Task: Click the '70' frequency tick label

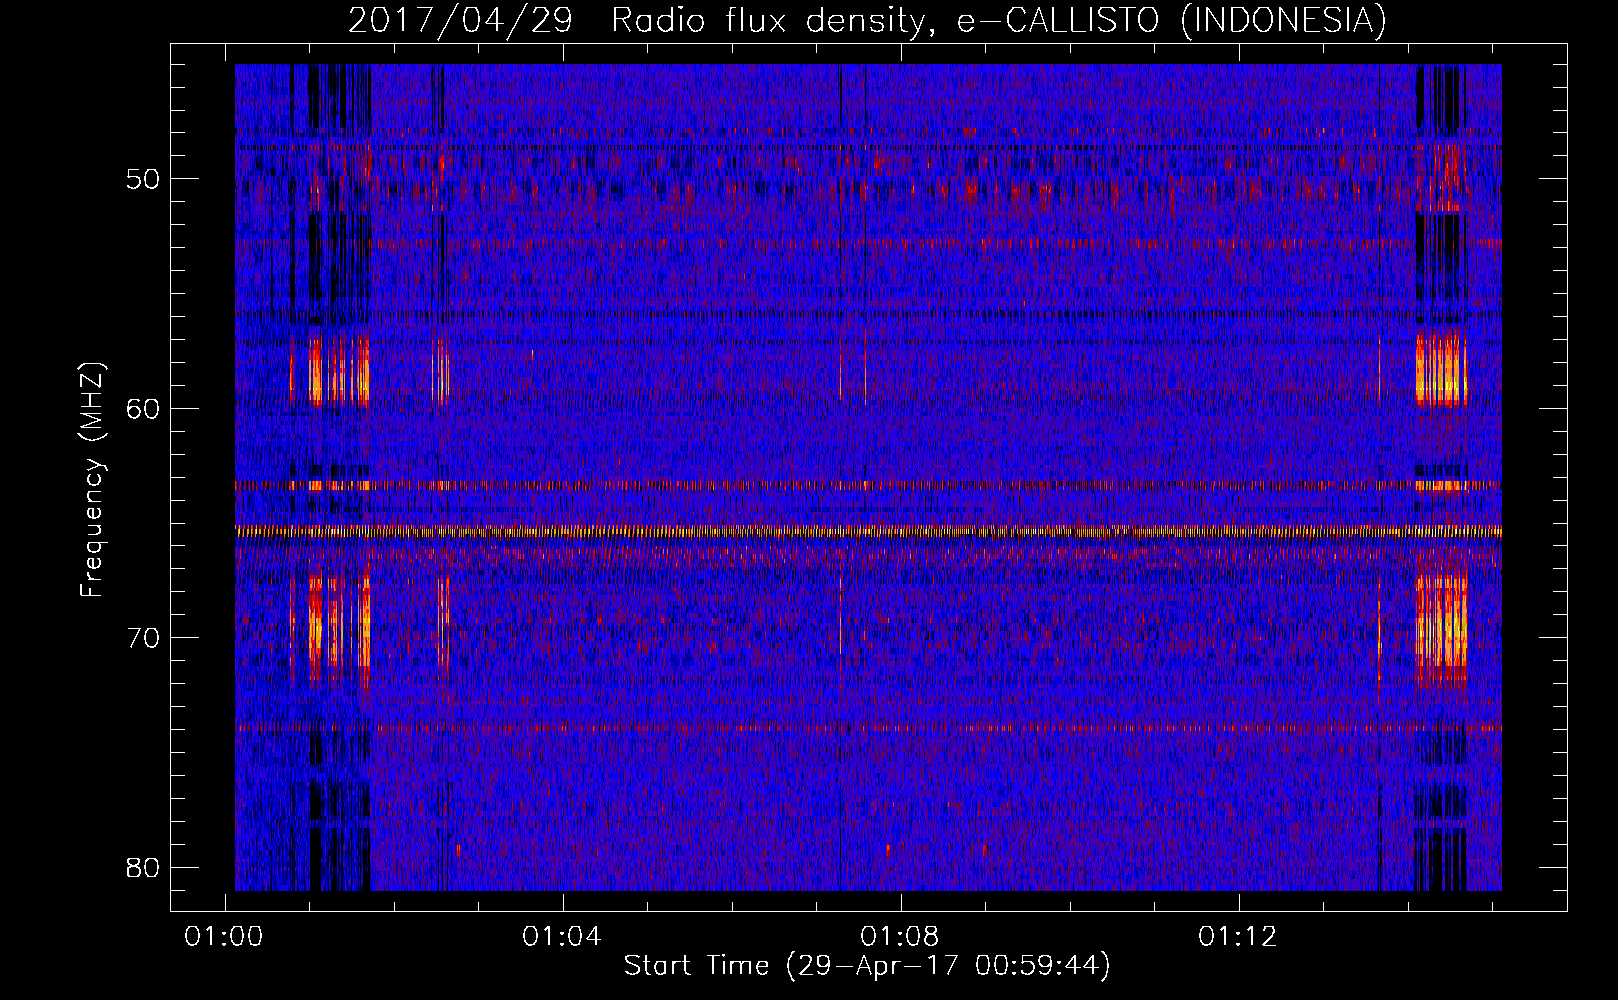Action: (x=143, y=637)
